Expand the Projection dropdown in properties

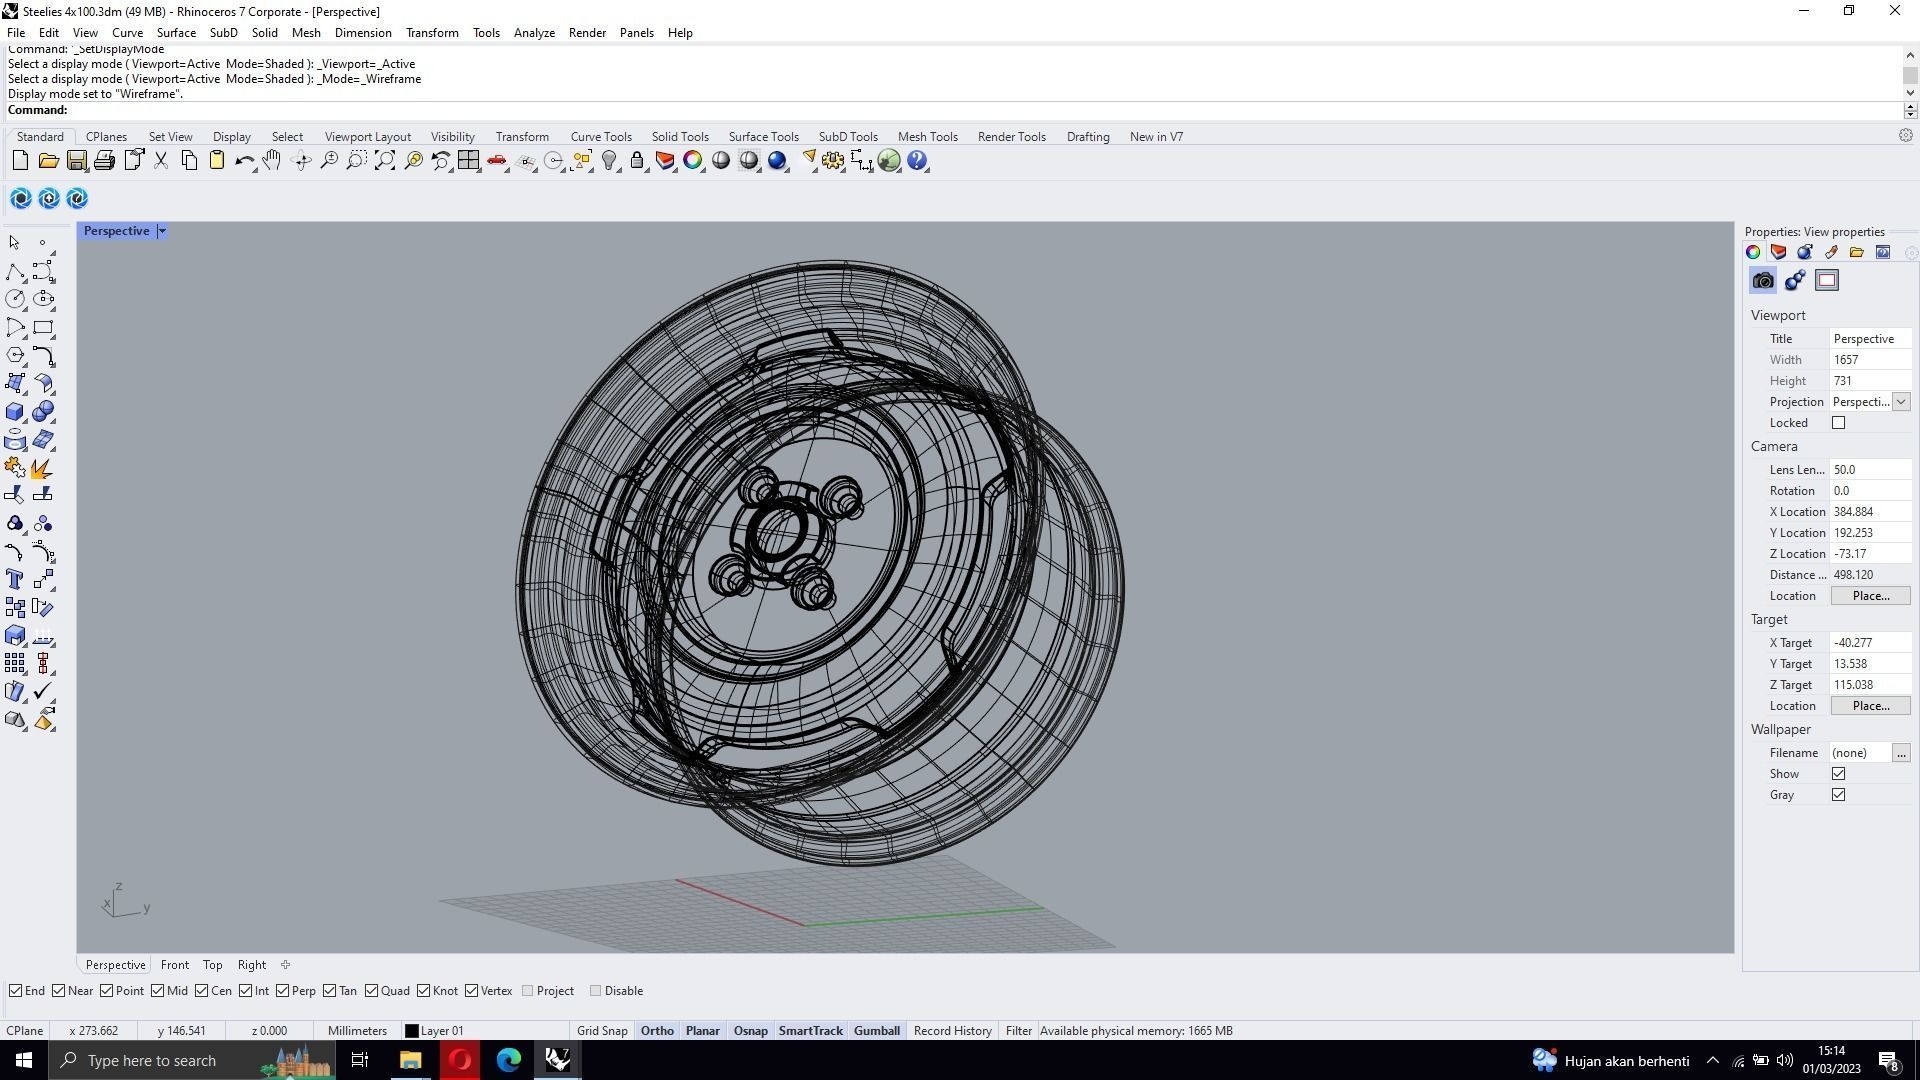(1901, 402)
